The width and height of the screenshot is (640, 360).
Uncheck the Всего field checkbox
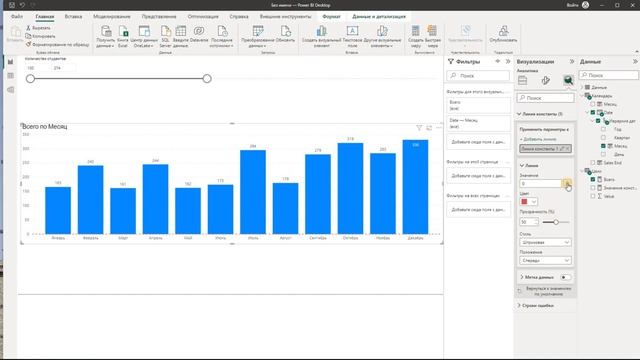pos(593,179)
